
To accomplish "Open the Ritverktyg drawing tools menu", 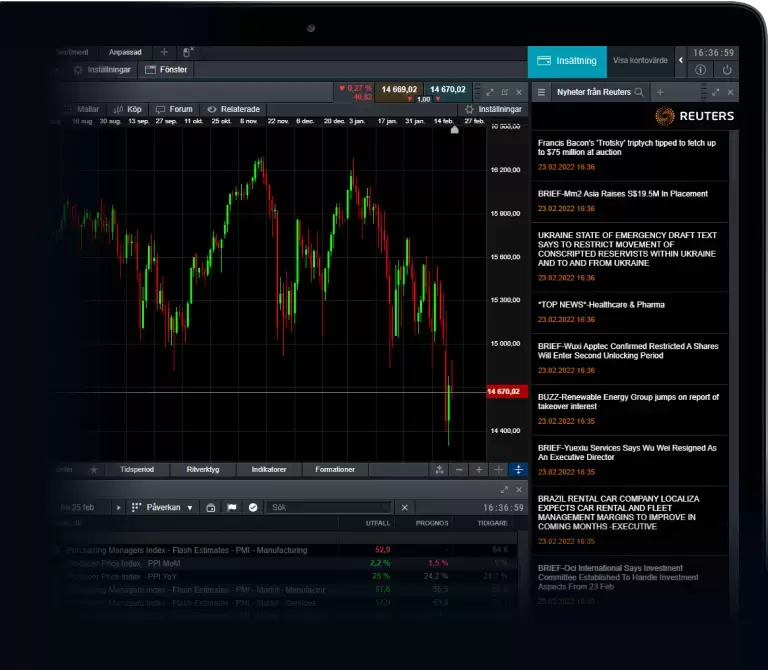I will [x=203, y=470].
